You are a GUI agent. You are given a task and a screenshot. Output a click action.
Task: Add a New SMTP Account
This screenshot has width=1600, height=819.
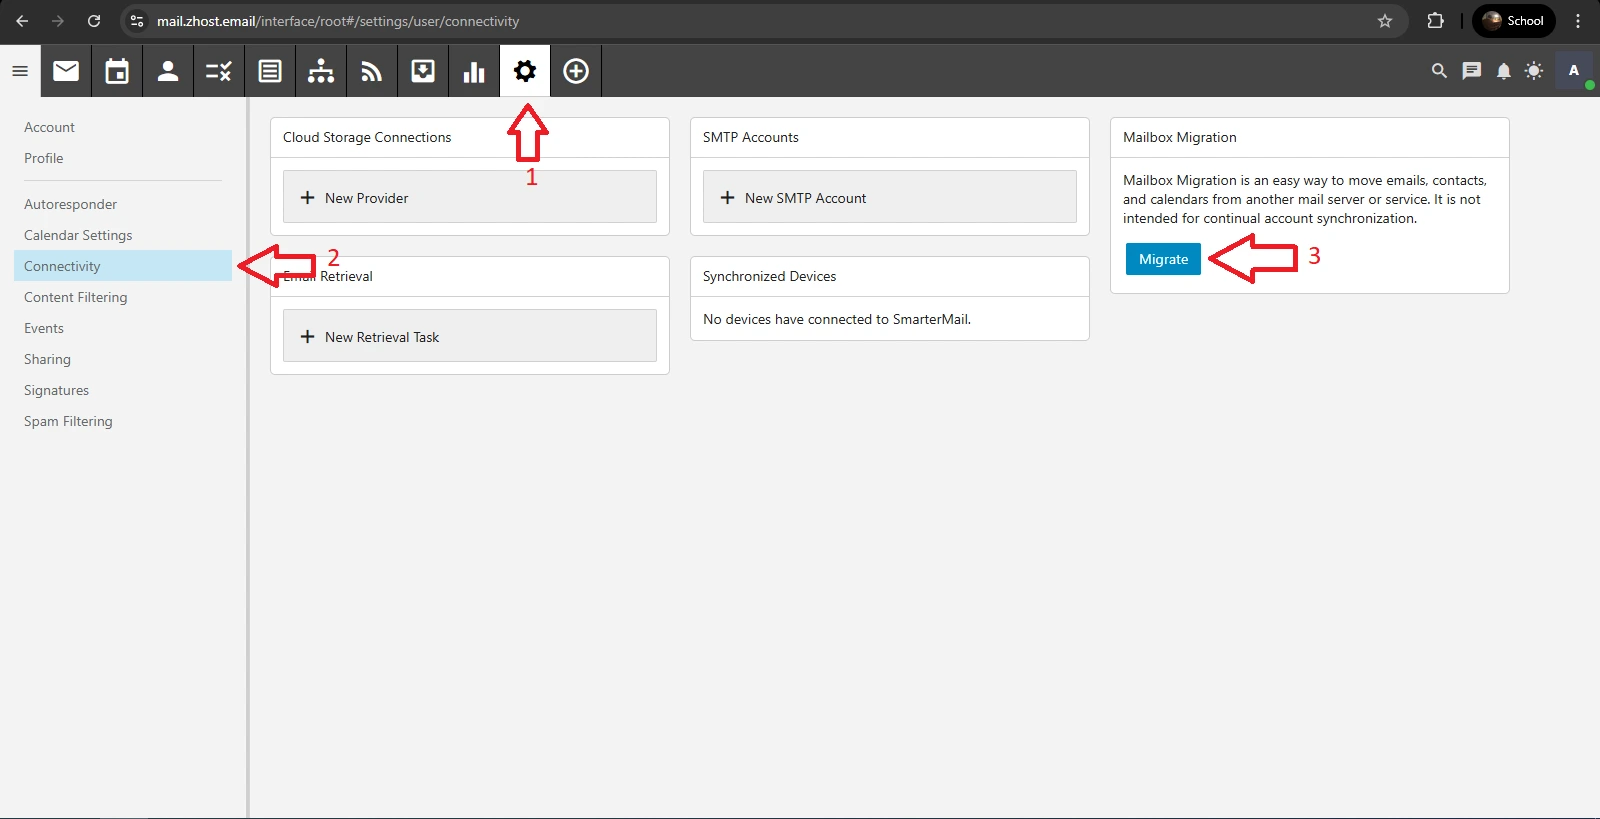click(889, 197)
